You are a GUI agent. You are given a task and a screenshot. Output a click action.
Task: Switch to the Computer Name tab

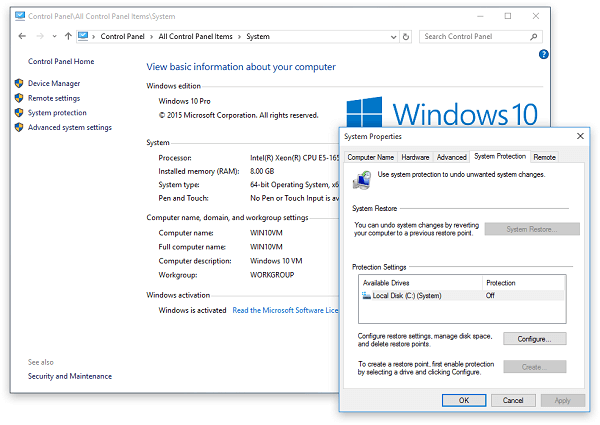[x=370, y=157]
